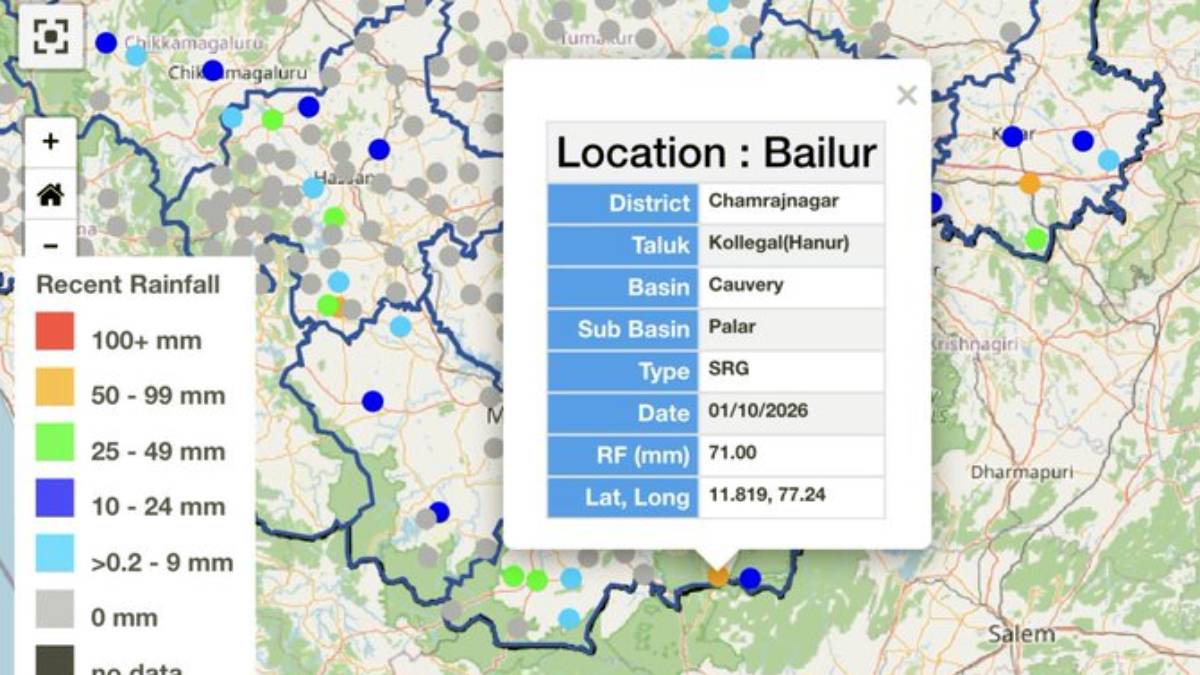Click the blue marker on Chikkamagaluru label

point(212,70)
